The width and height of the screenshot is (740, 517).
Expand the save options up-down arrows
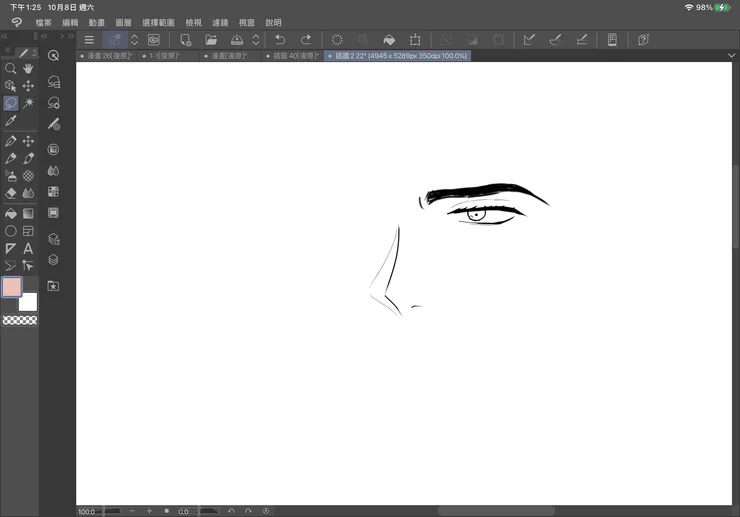[256, 40]
